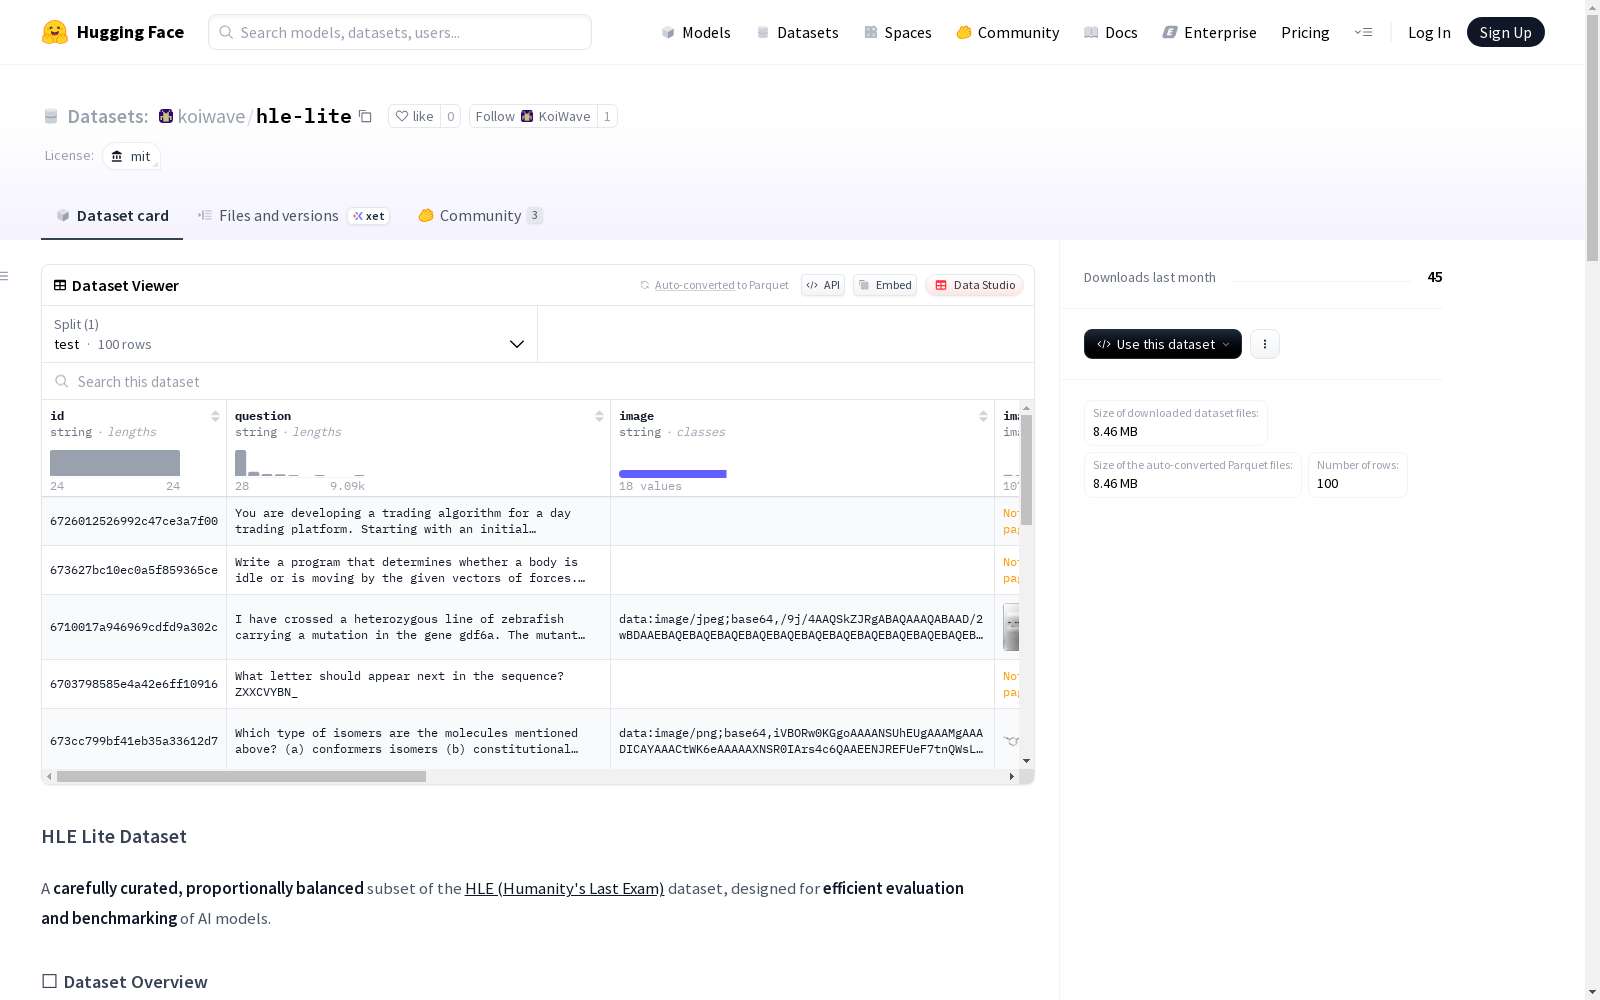Click the trading algorithm question cell

coord(418,521)
